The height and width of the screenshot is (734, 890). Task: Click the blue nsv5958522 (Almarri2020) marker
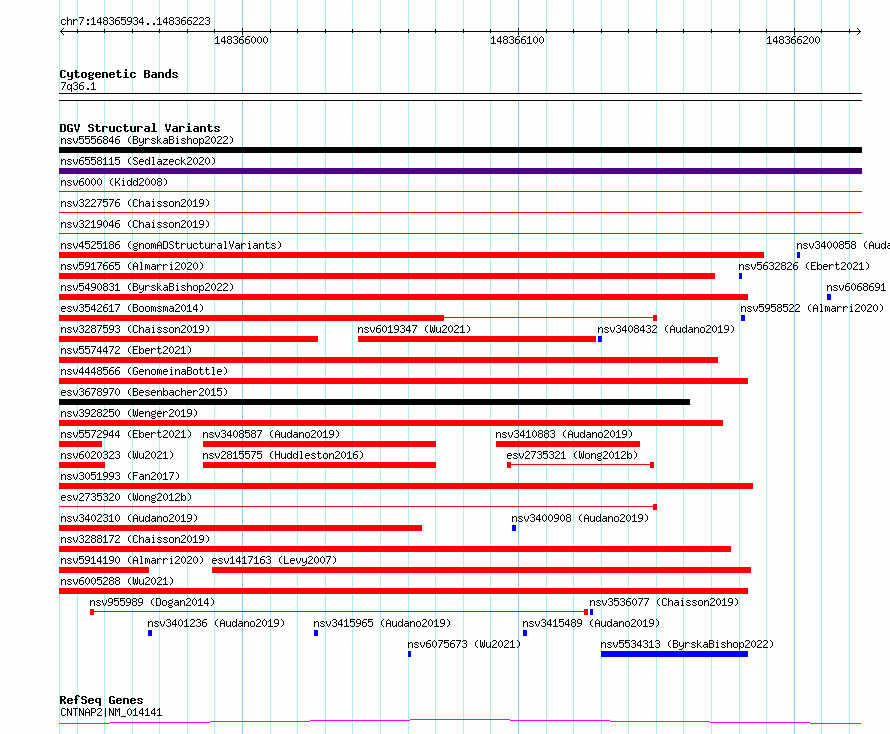point(743,318)
